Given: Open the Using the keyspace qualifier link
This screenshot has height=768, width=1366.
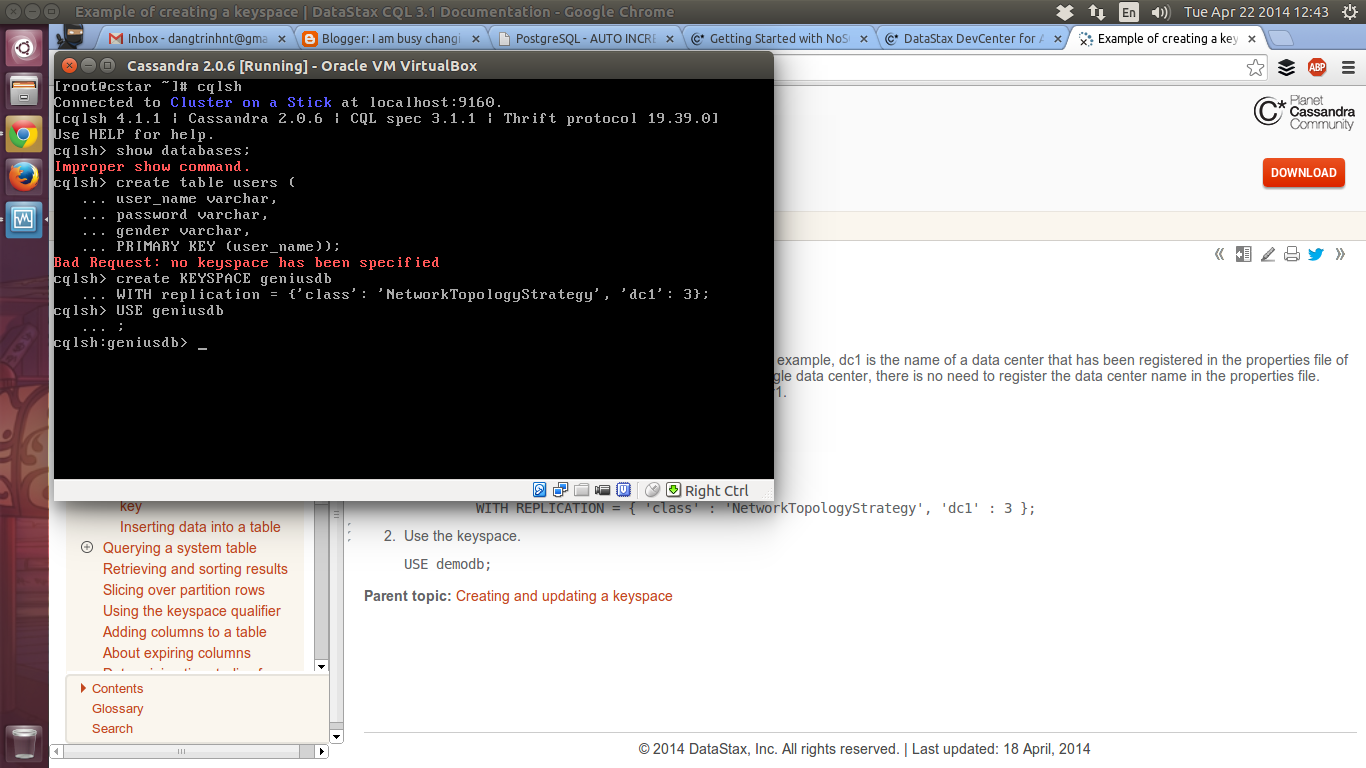Looking at the screenshot, I should point(192,611).
